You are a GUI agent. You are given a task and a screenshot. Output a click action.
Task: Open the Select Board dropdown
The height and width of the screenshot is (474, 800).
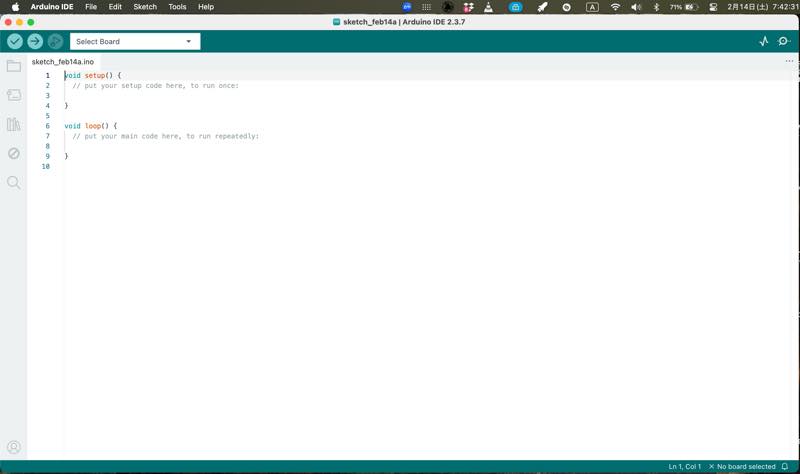(x=135, y=41)
